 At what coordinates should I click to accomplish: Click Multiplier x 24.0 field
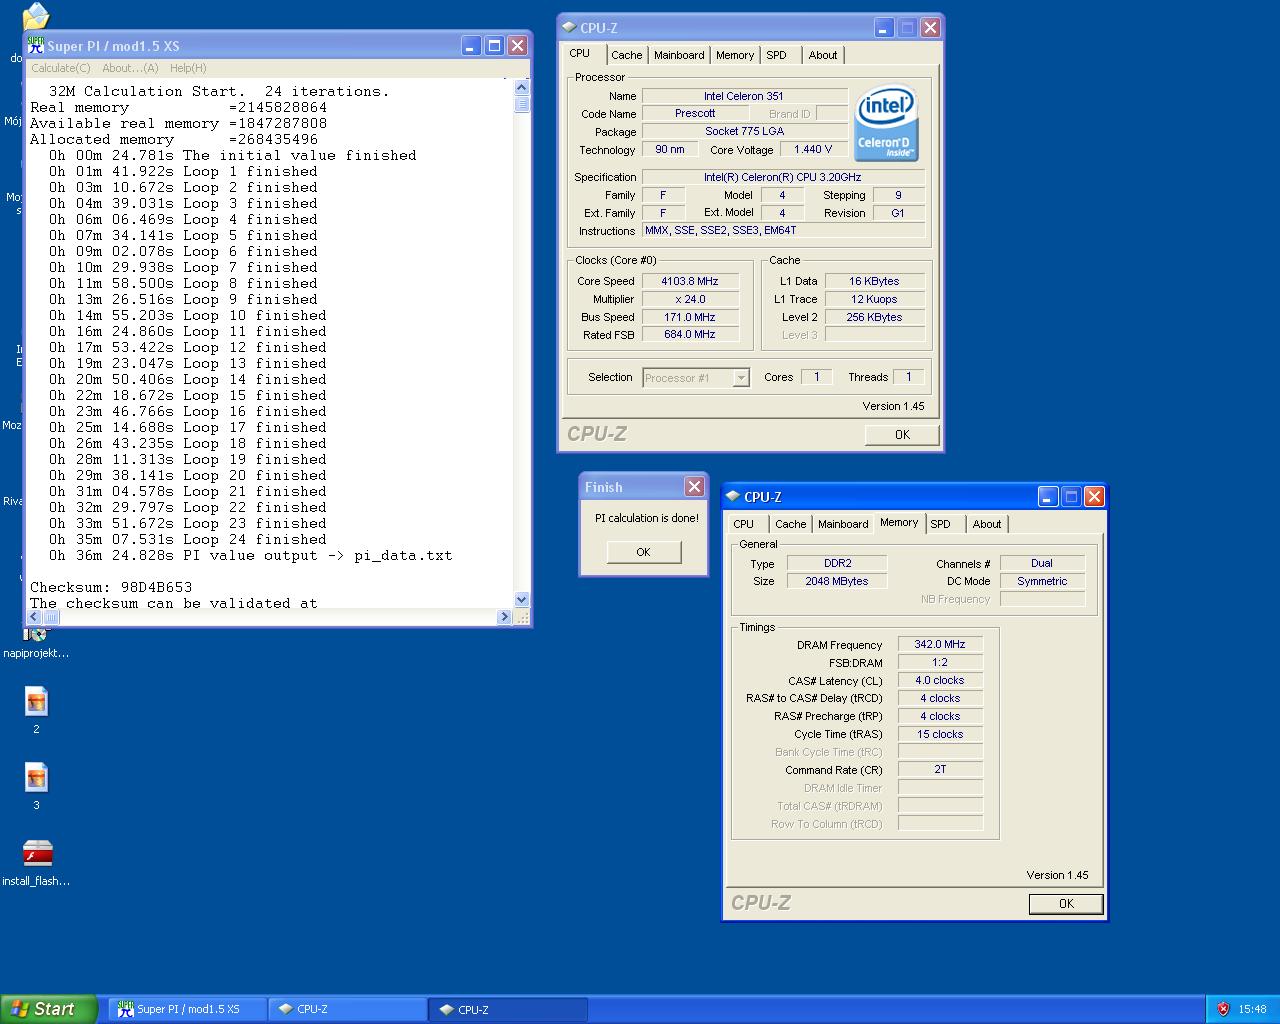point(690,299)
